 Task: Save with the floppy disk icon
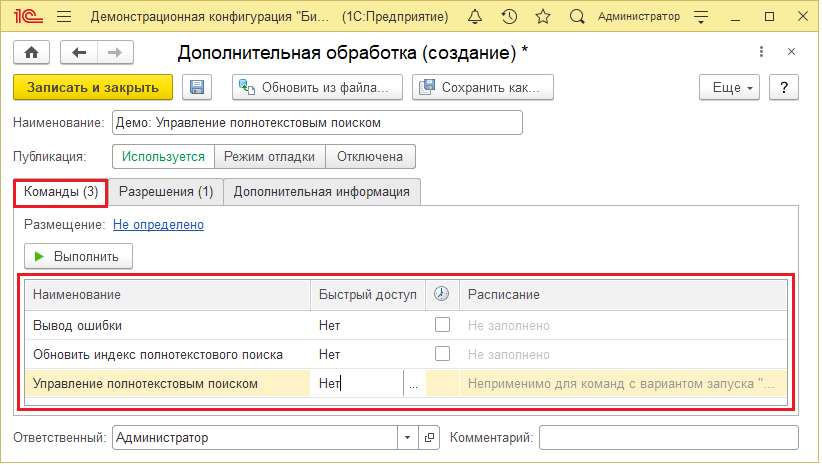coord(197,87)
